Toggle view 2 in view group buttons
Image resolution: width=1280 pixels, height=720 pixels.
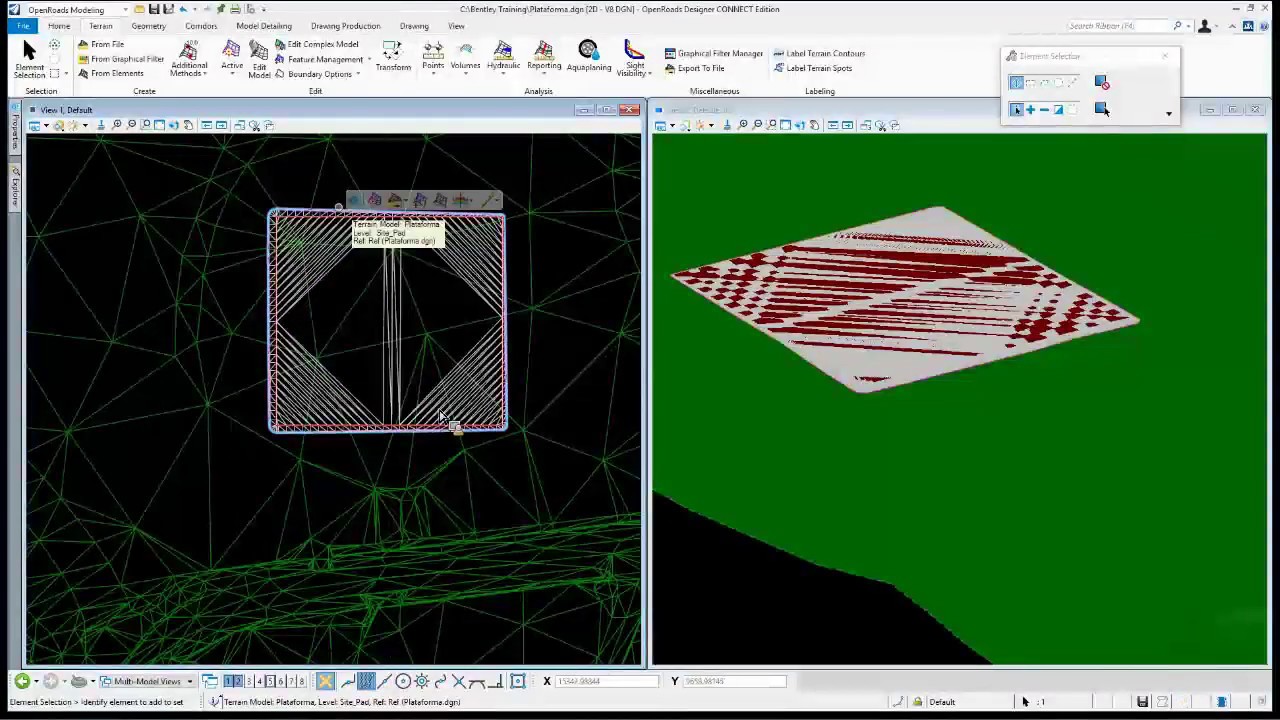tap(238, 681)
